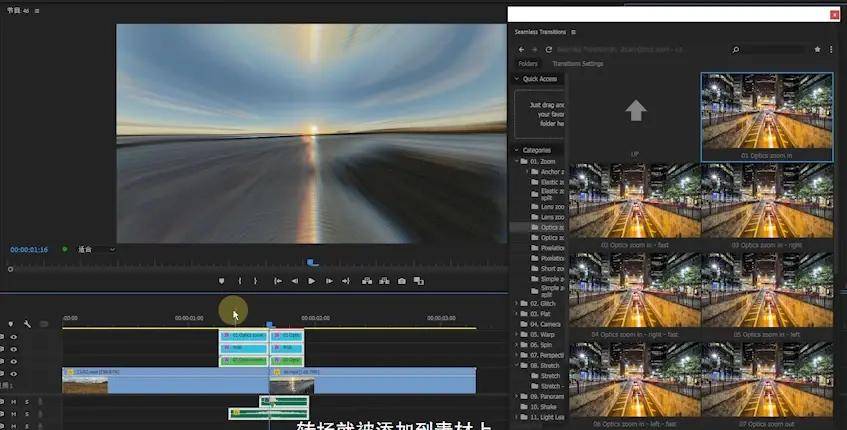Jump to the In point

pos(278,281)
